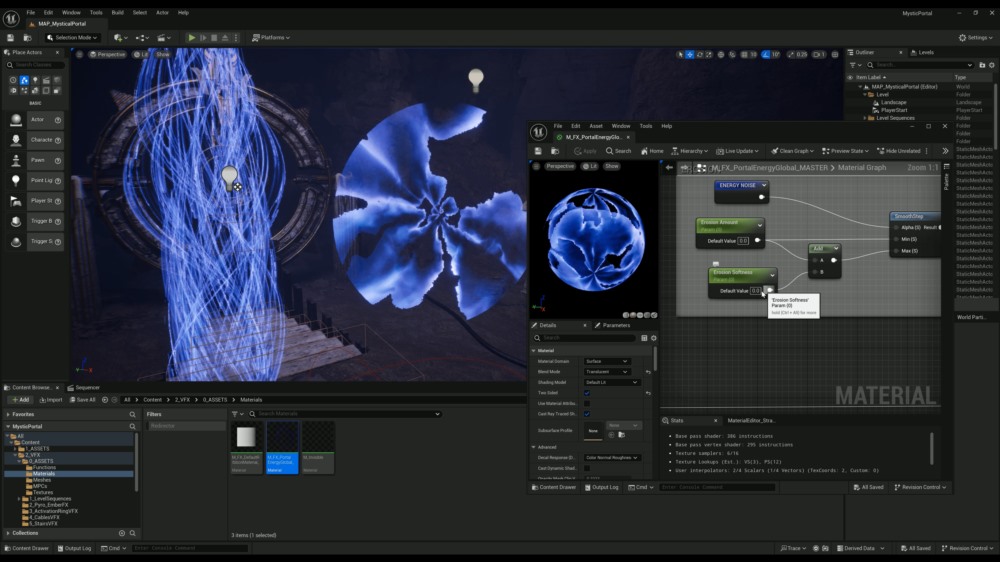
Task: Reset Blend Mode to default arrow
Action: (648, 372)
